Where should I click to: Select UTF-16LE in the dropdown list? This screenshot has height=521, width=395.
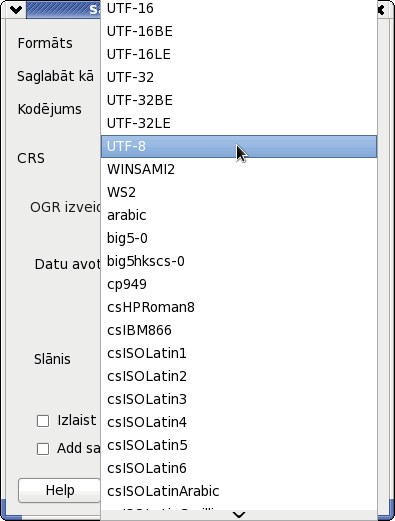coord(239,55)
